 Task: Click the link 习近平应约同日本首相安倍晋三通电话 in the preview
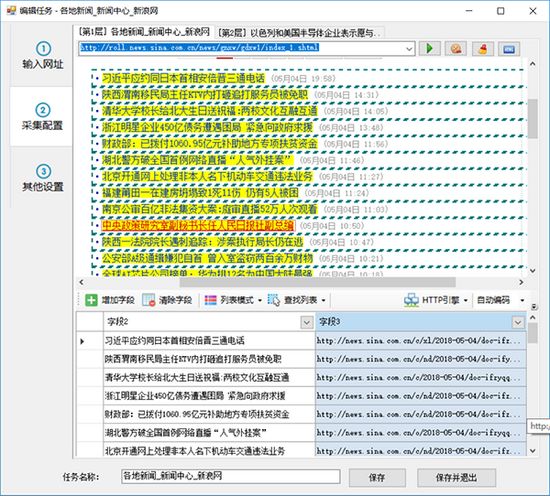click(x=183, y=78)
